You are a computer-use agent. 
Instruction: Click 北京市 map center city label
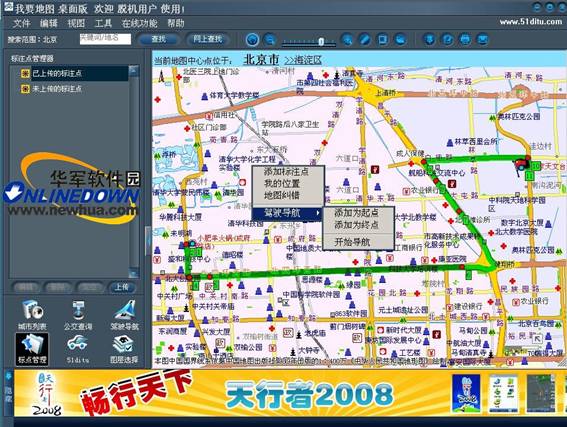pos(261,59)
